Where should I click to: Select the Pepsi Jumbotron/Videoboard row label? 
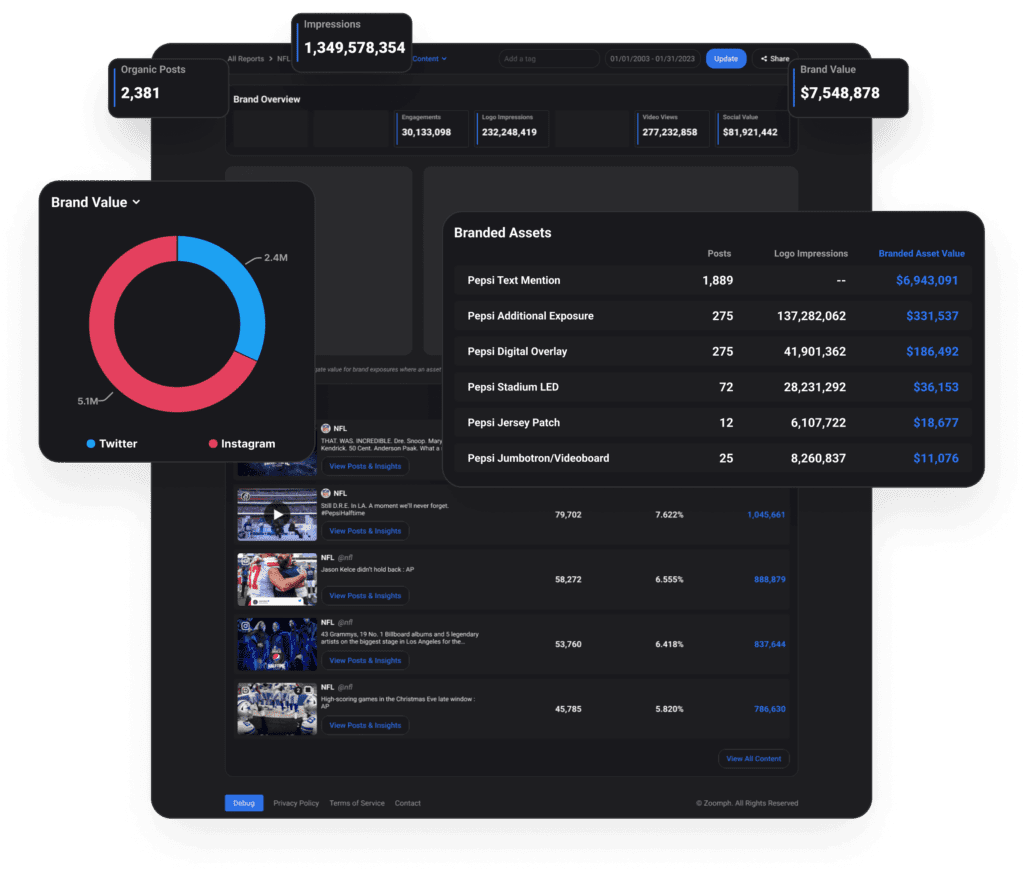538,458
